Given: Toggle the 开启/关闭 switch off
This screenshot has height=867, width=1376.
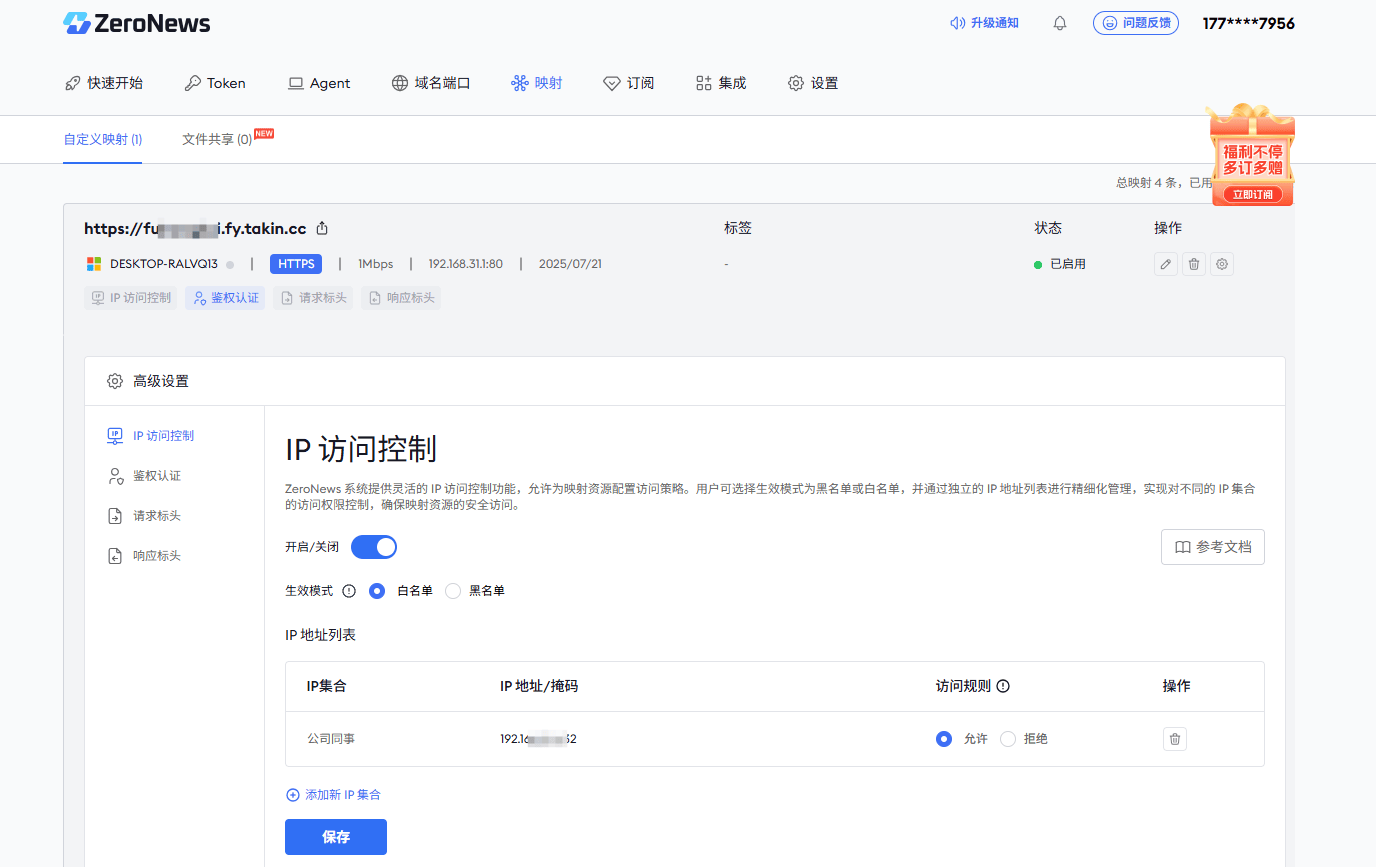Looking at the screenshot, I should coord(374,547).
